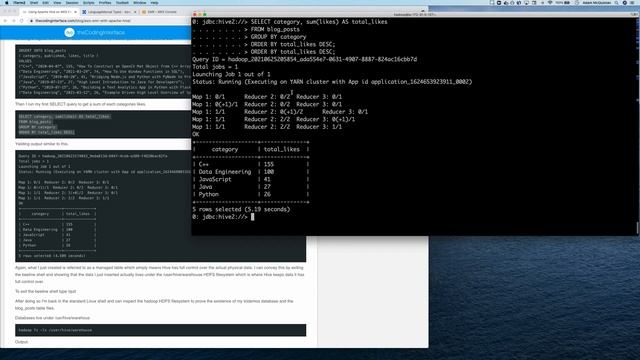This screenshot has height=360, width=640.
Task: Open the Profiles menu
Action: pyautogui.click(x=105, y=2)
